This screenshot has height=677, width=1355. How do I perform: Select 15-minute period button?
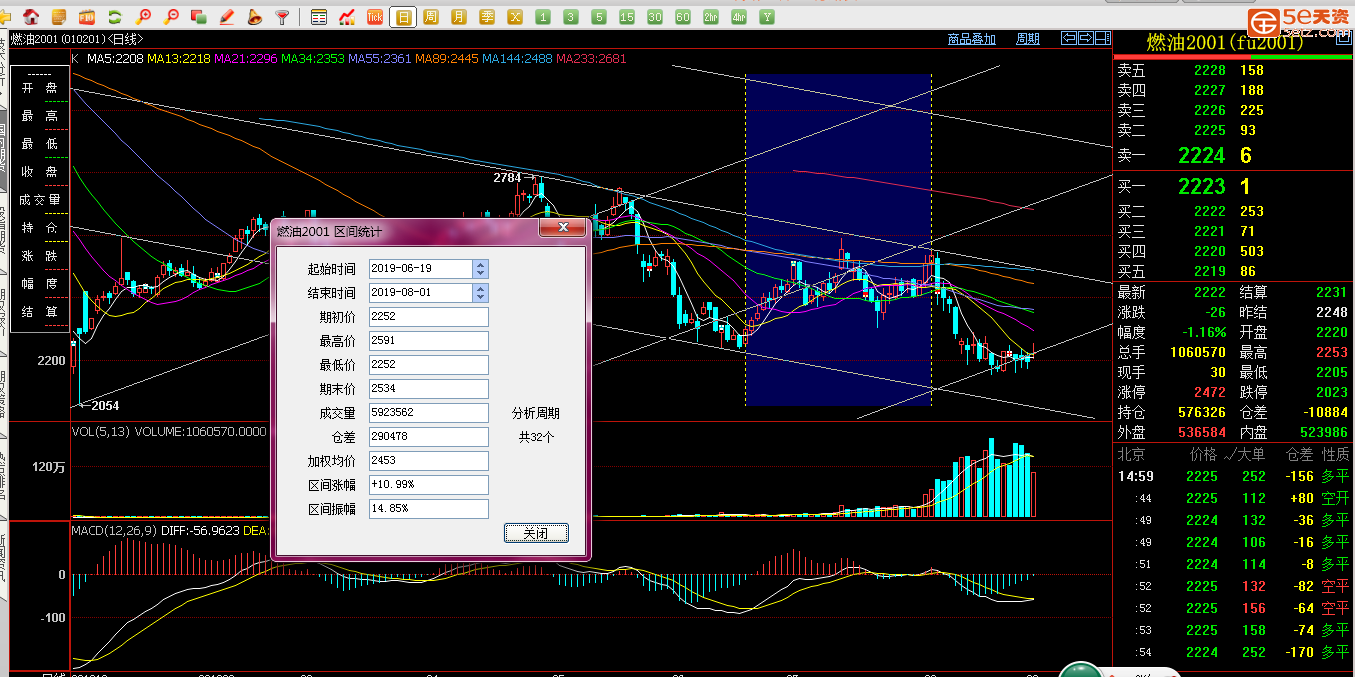coord(627,17)
